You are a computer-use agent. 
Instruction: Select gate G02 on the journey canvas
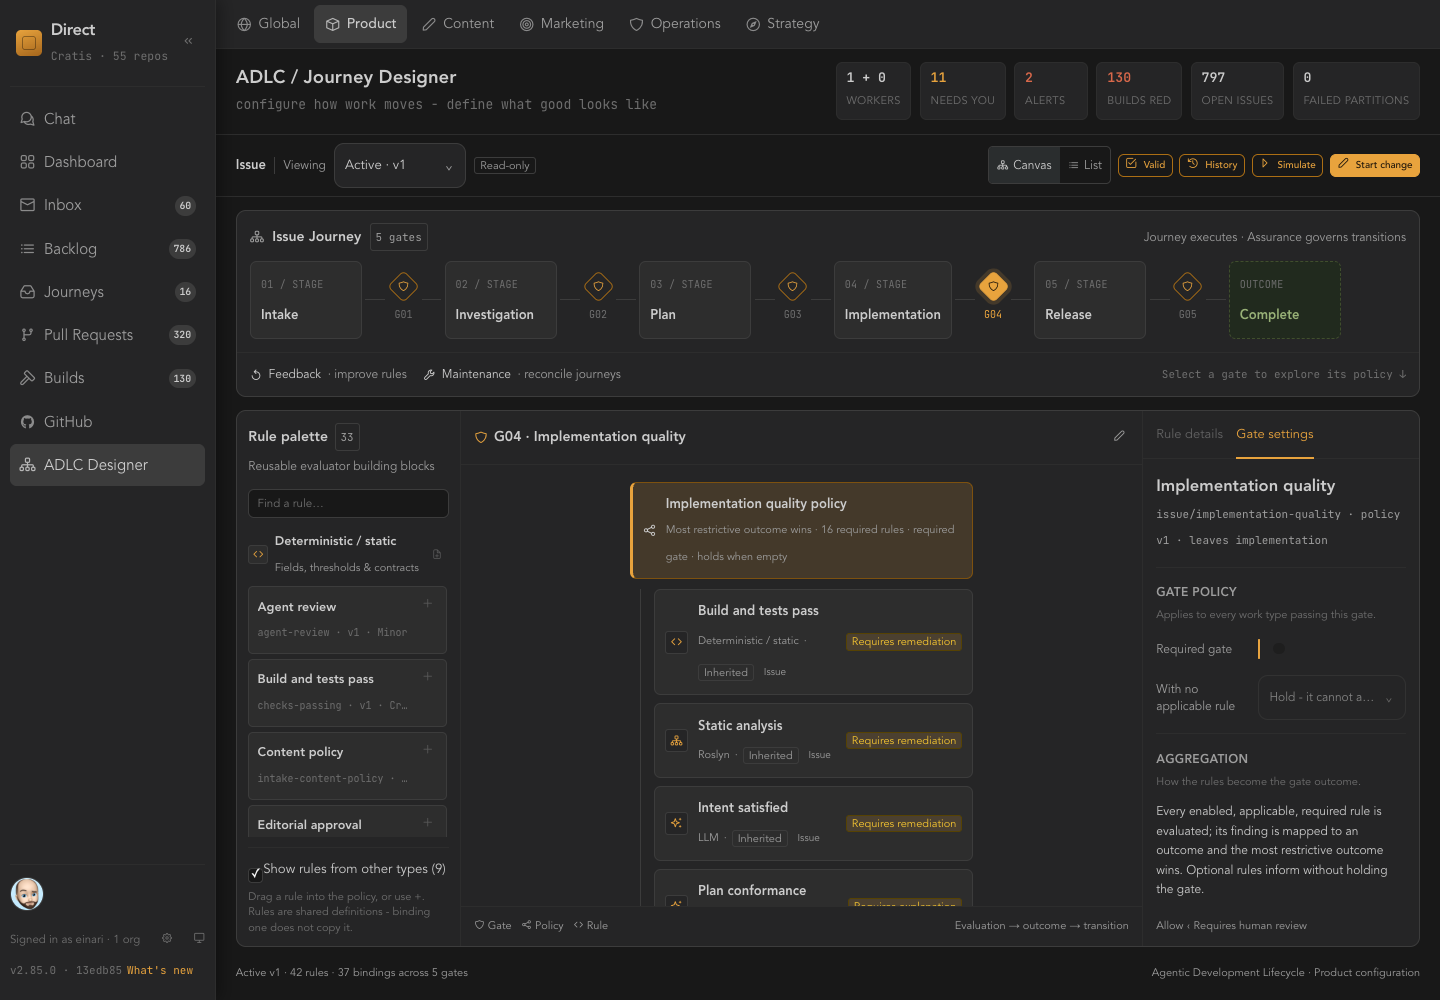click(598, 287)
